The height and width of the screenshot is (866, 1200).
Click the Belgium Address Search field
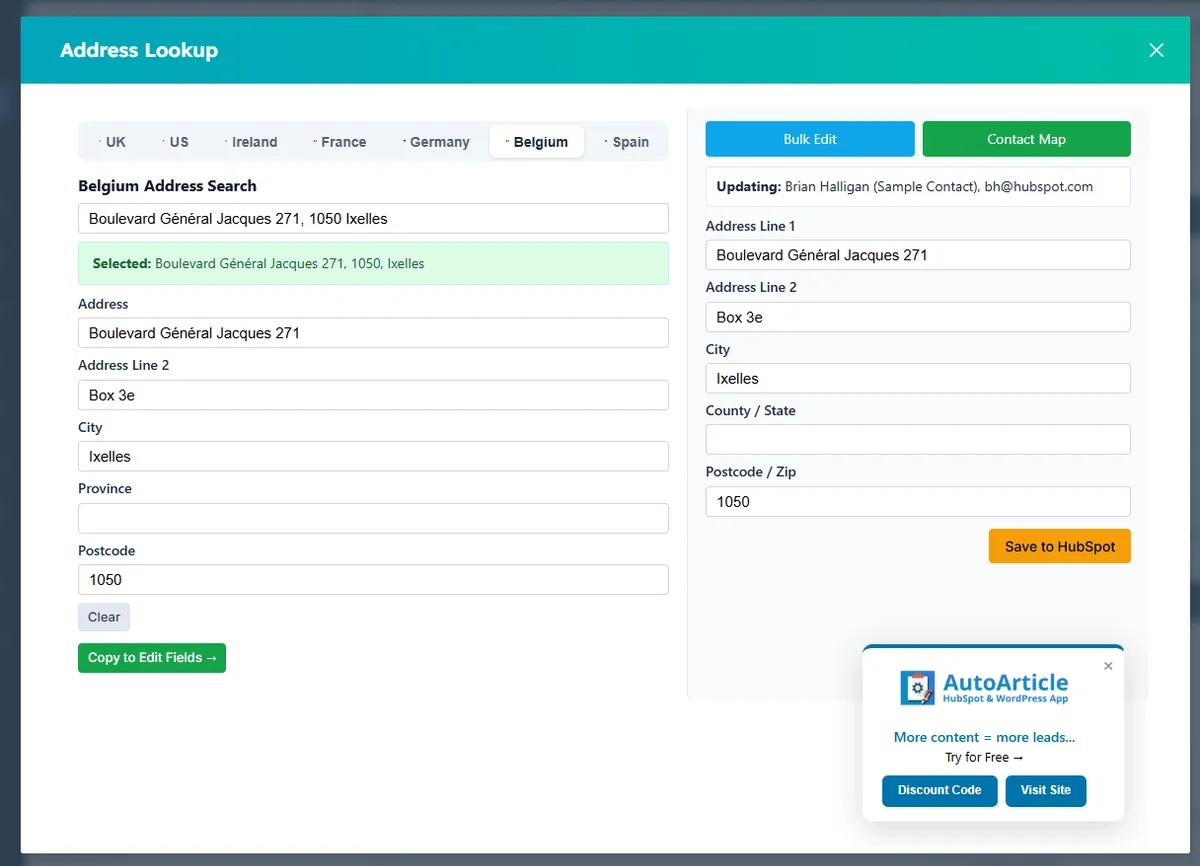pyautogui.click(x=373, y=219)
